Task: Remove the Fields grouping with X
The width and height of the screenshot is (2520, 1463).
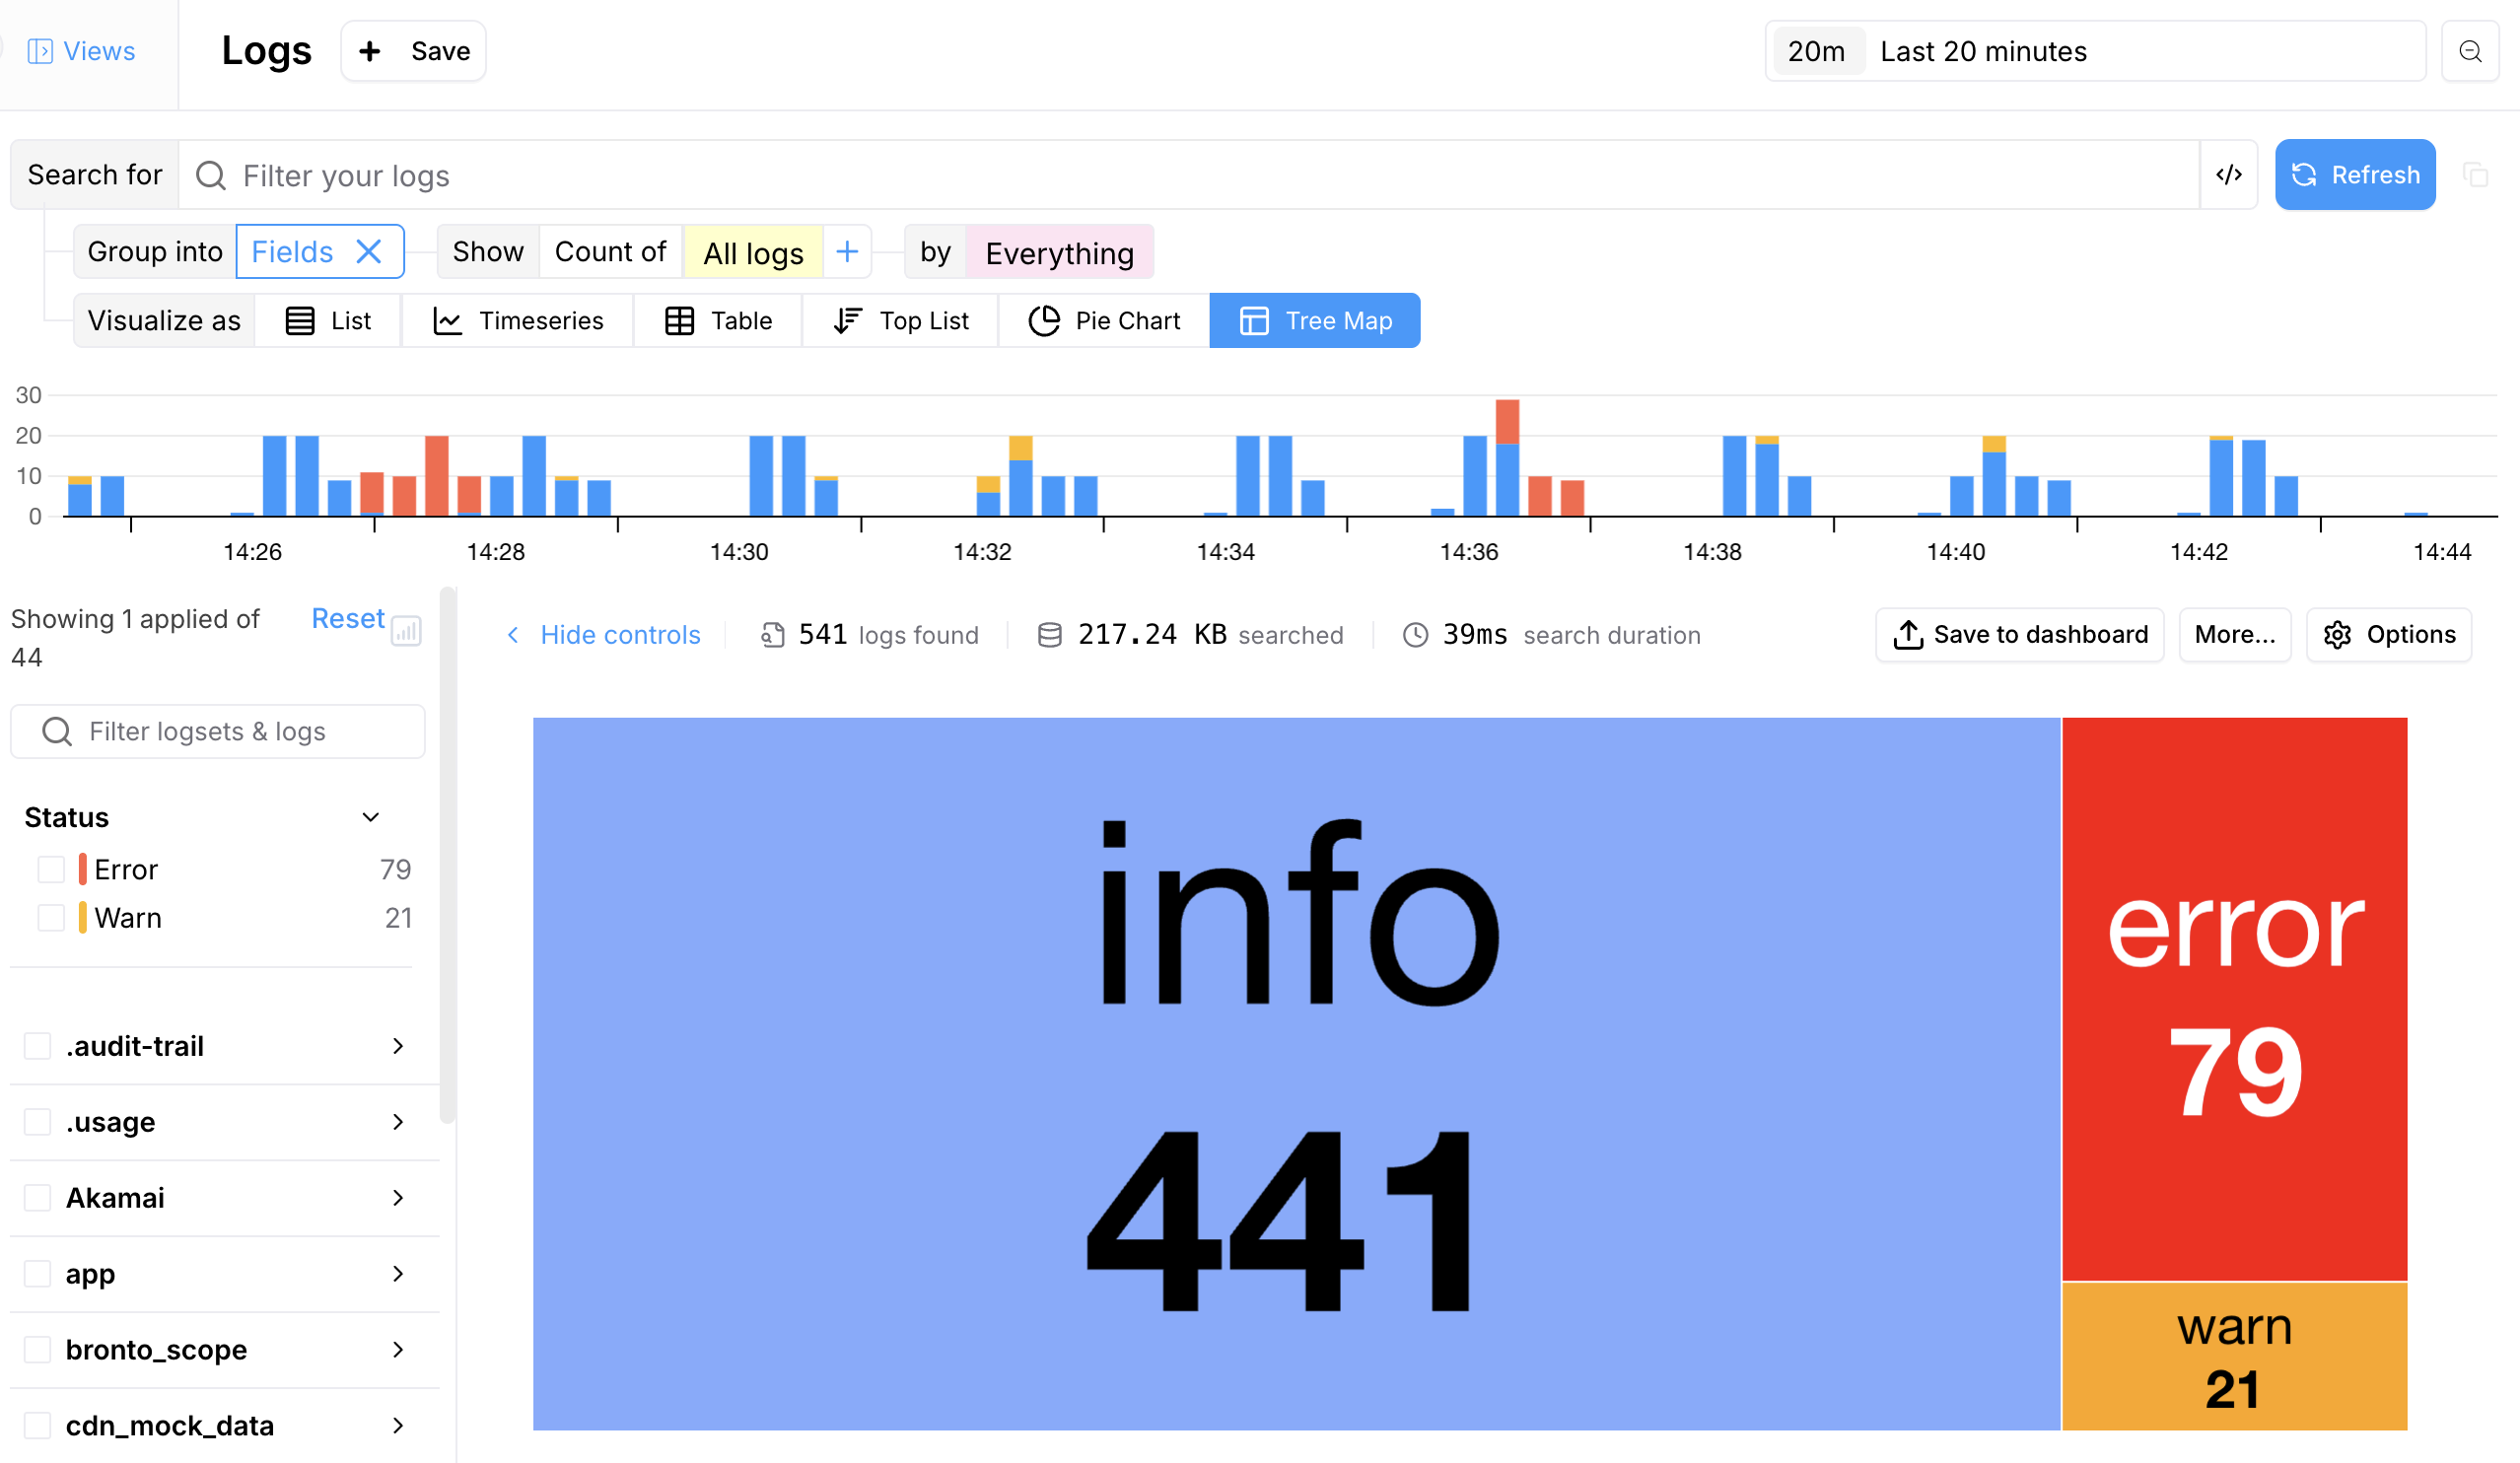Action: tap(369, 252)
